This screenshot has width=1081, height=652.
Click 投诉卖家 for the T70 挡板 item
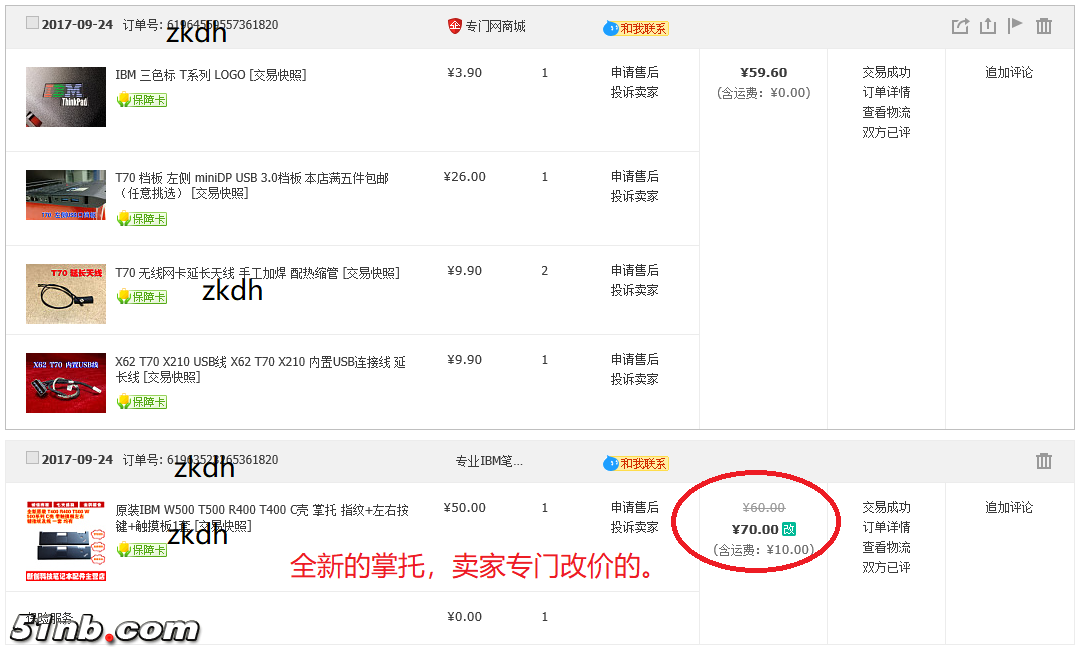pos(634,196)
